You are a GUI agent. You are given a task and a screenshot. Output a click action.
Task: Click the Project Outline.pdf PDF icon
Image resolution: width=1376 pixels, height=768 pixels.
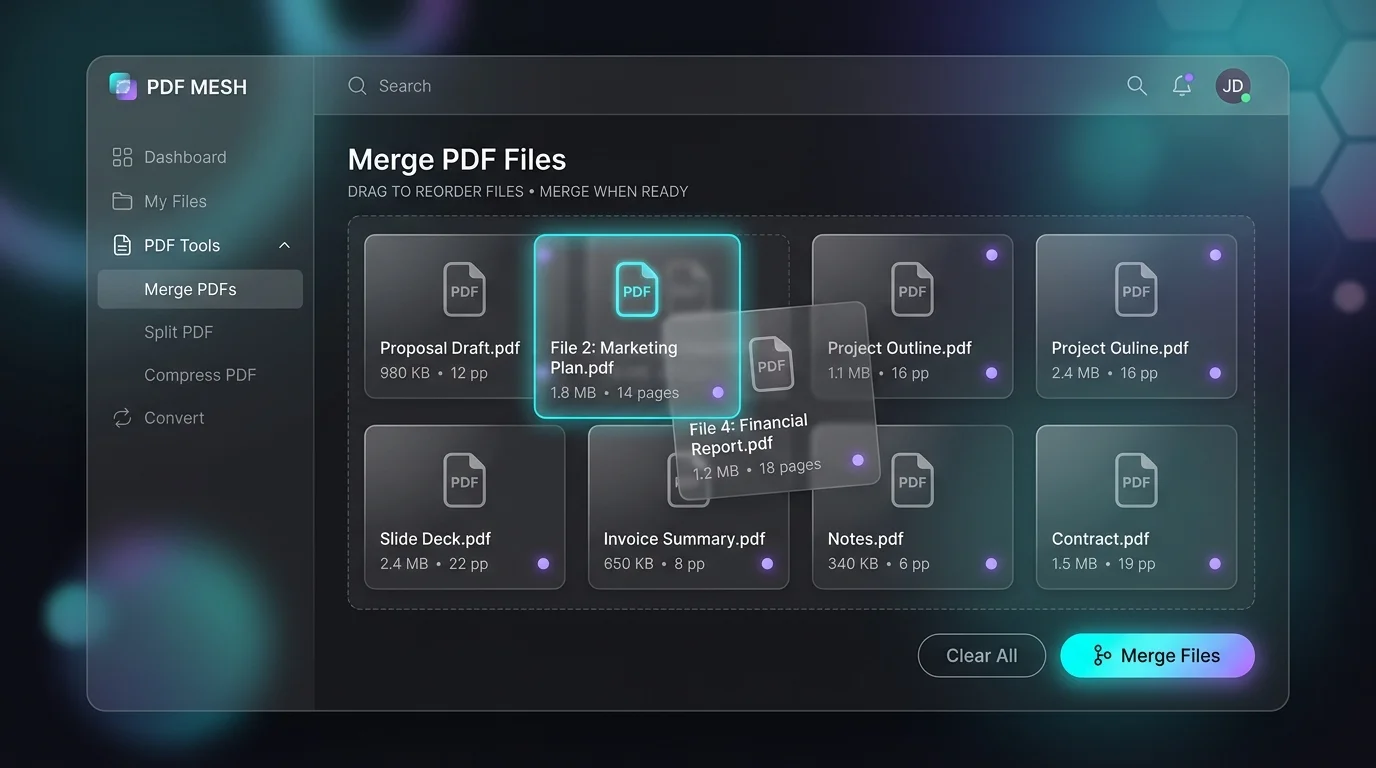click(x=913, y=290)
